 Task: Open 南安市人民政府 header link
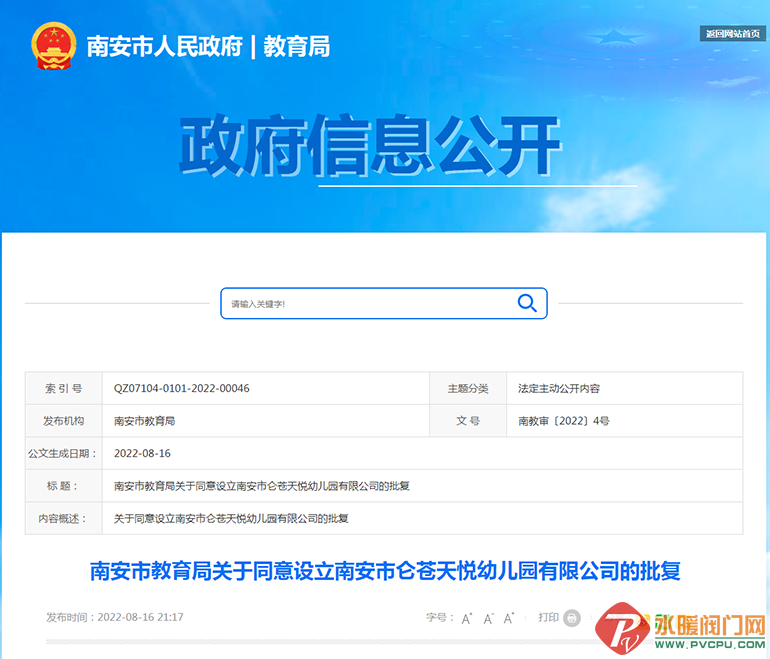coord(165,47)
